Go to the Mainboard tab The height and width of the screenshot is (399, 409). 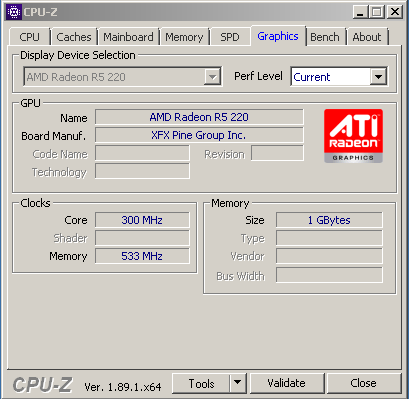click(x=128, y=37)
